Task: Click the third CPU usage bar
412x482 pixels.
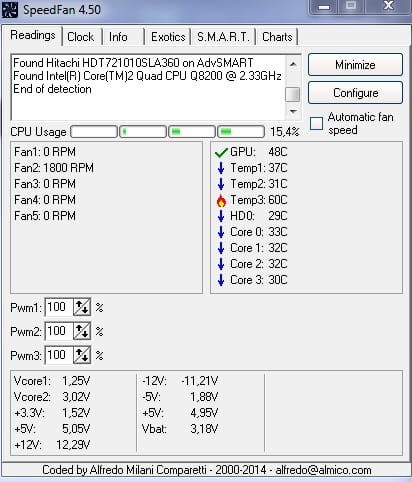Action: (x=192, y=132)
